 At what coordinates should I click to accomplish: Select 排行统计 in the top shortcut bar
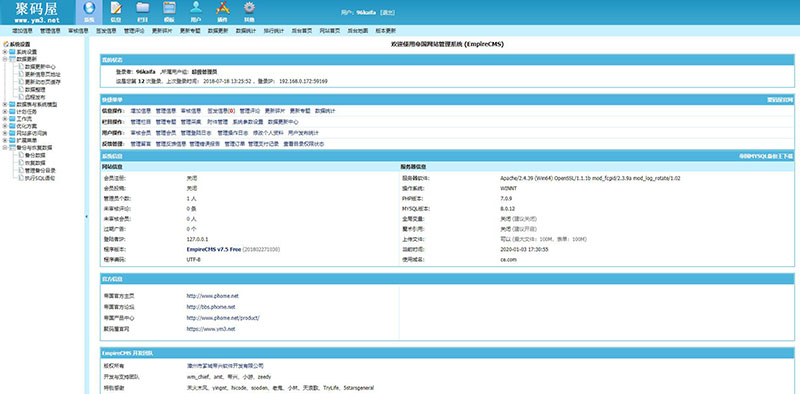click(273, 31)
